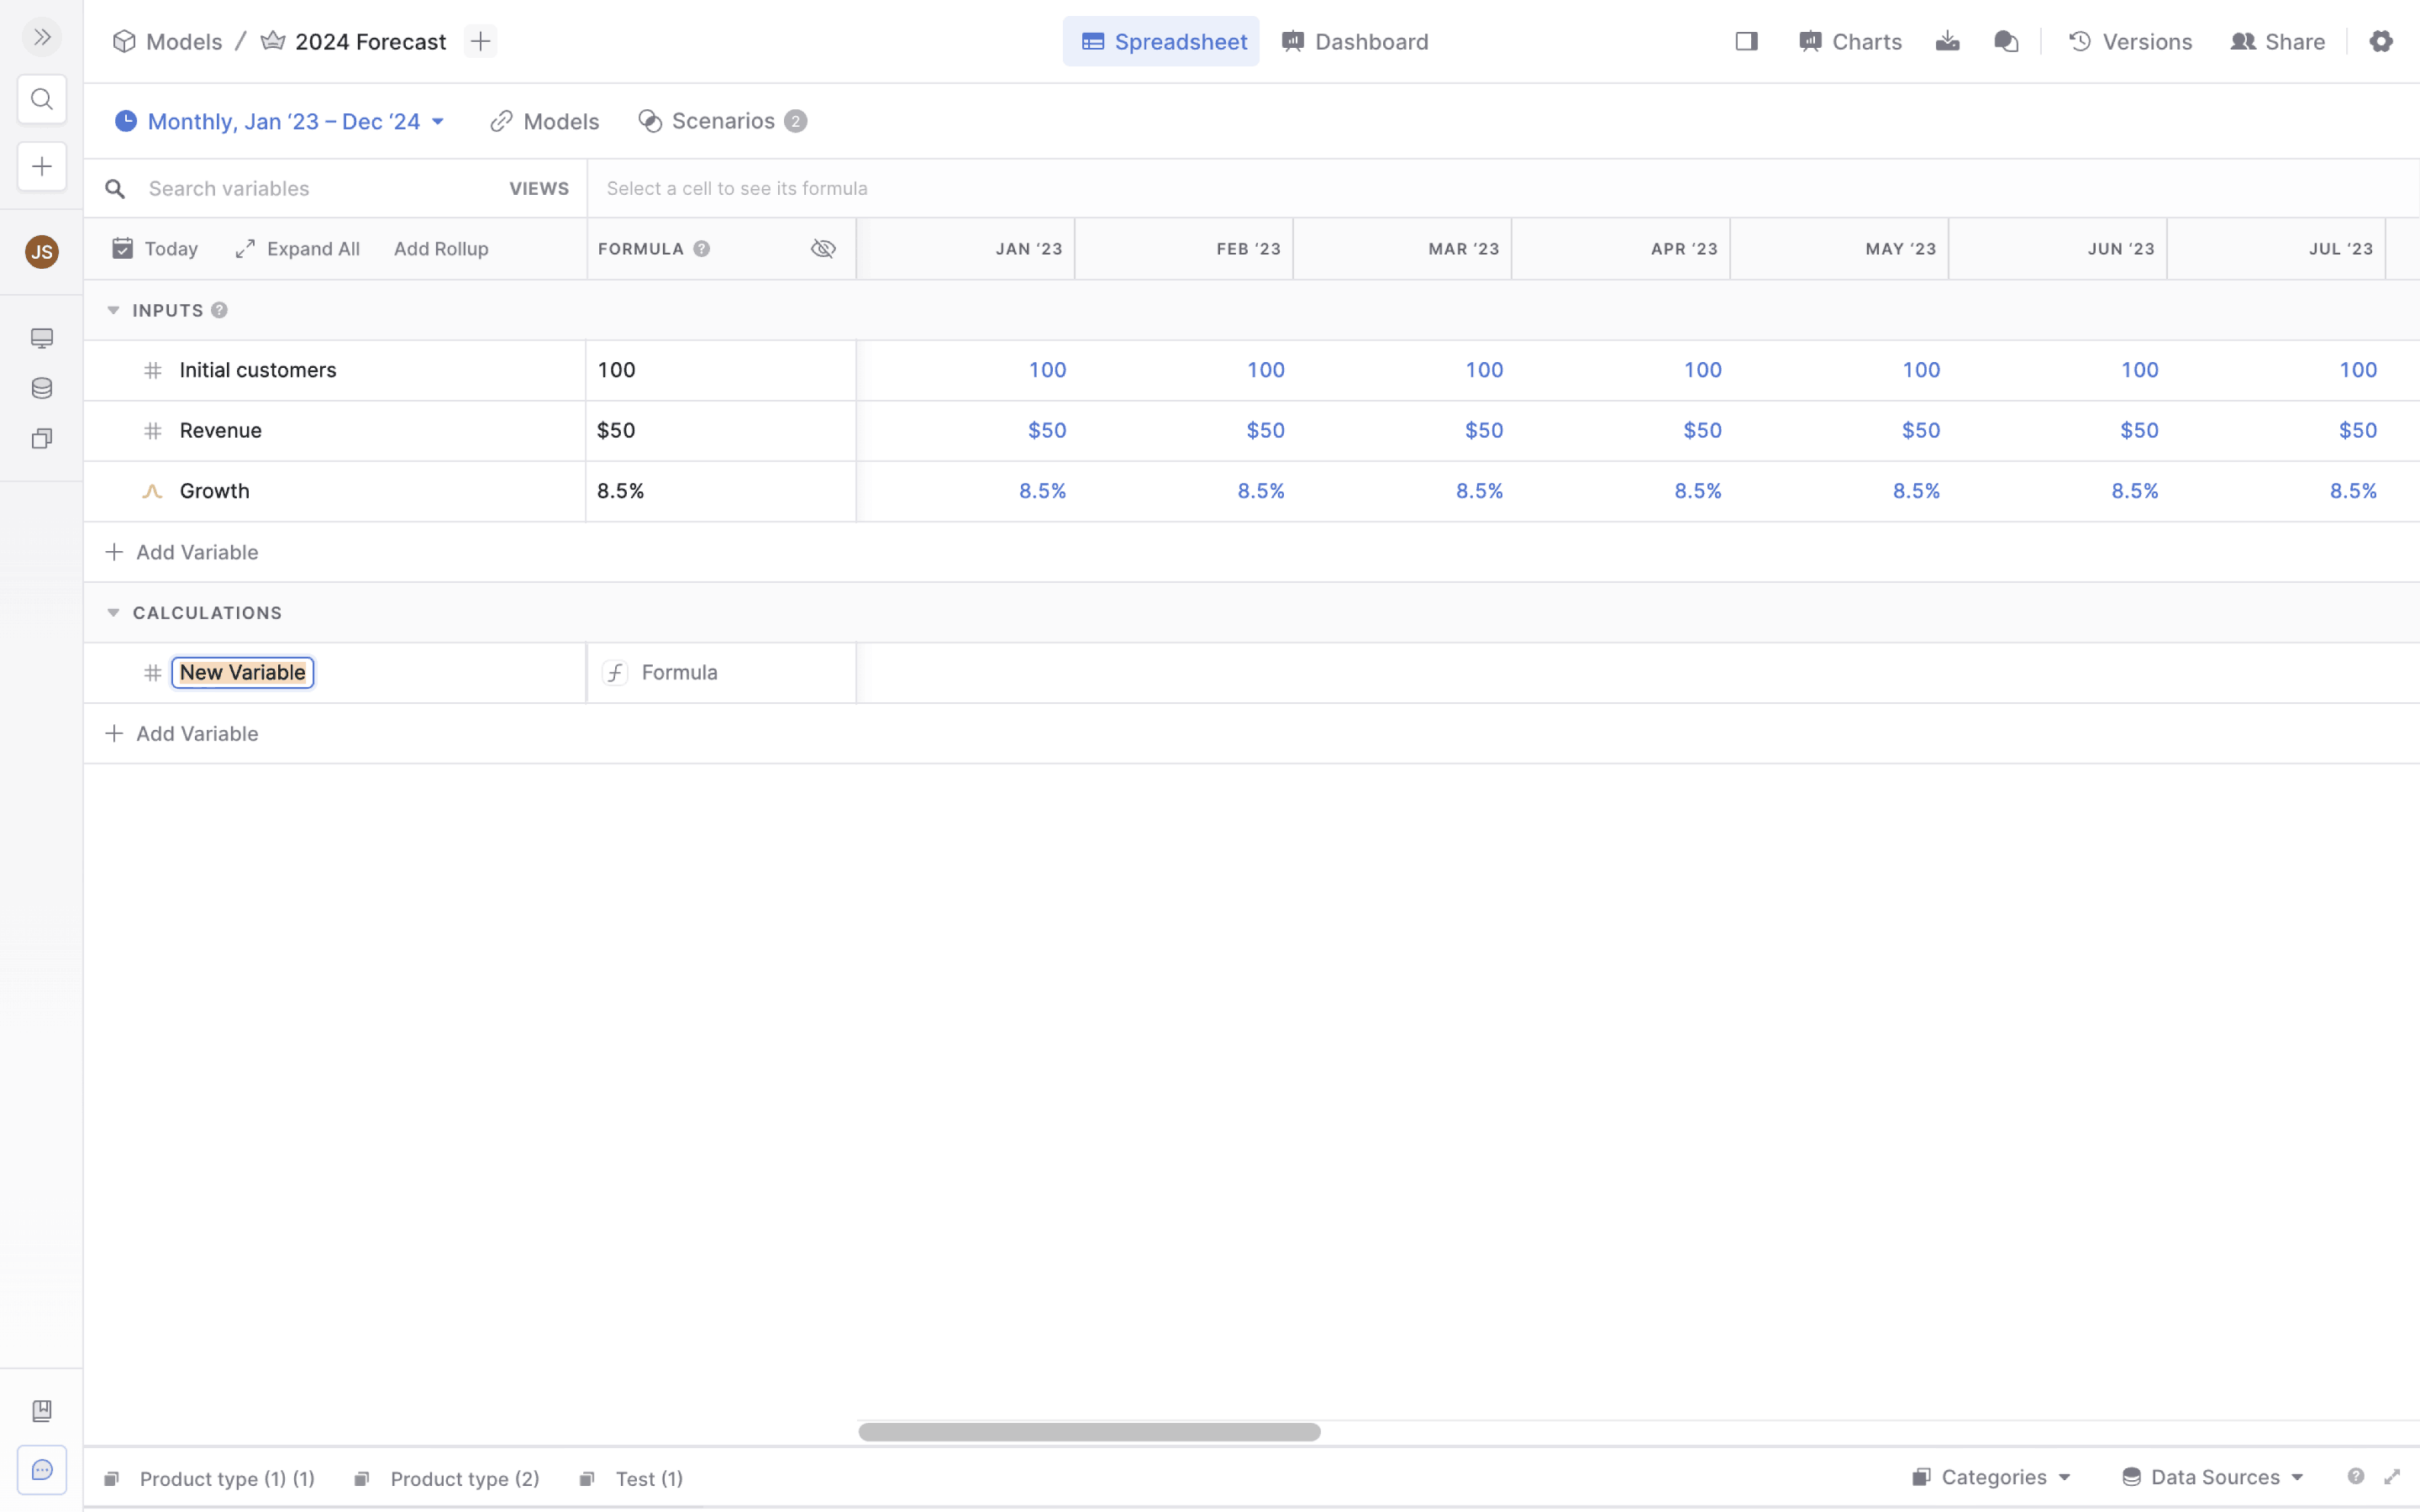Open Versions history
This screenshot has height=1512, width=2420.
[2130, 41]
